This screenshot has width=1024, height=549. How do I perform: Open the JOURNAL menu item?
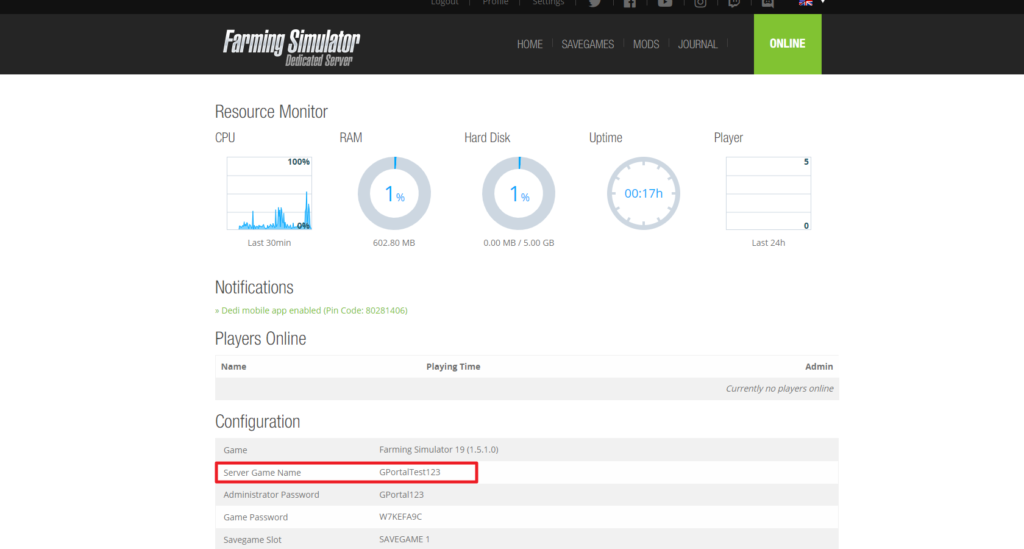(697, 44)
